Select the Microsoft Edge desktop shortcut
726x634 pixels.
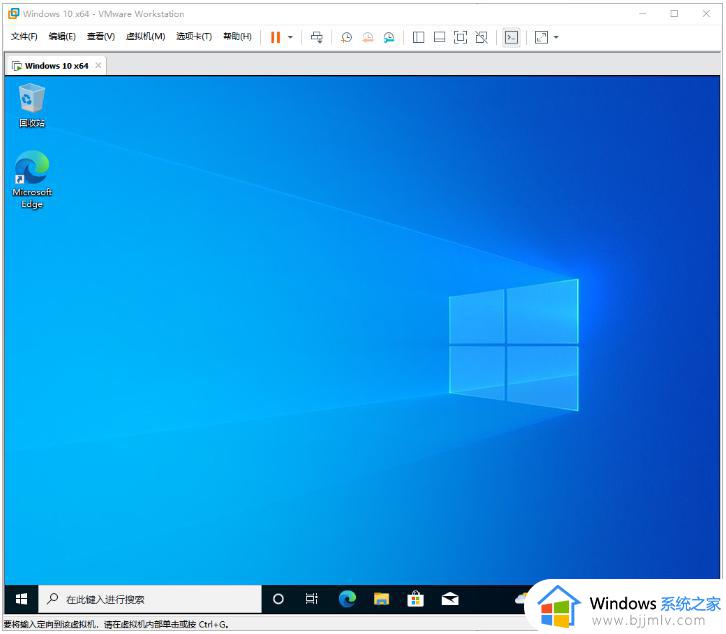(32, 180)
